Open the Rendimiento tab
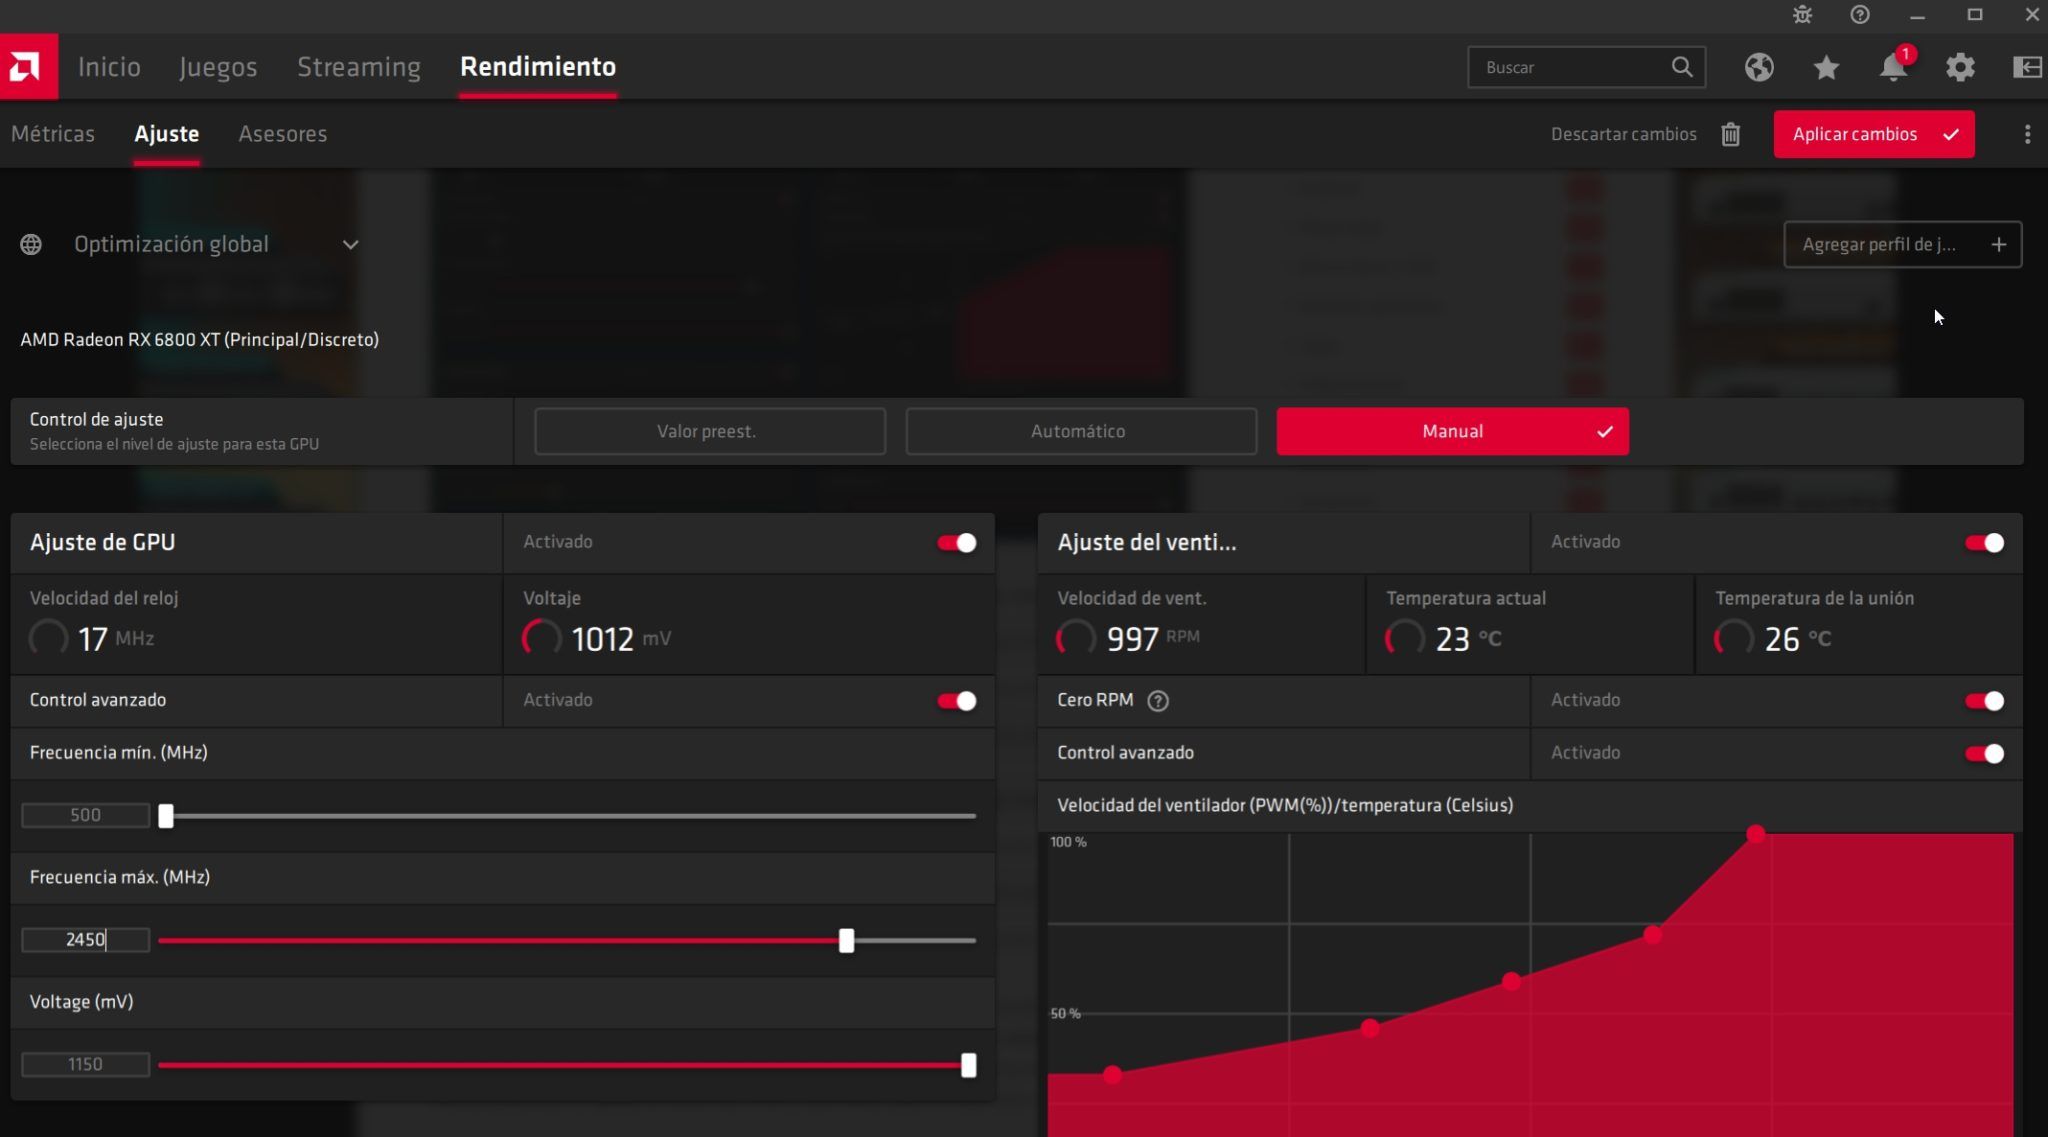Viewport: 2048px width, 1137px height. pyautogui.click(x=538, y=67)
